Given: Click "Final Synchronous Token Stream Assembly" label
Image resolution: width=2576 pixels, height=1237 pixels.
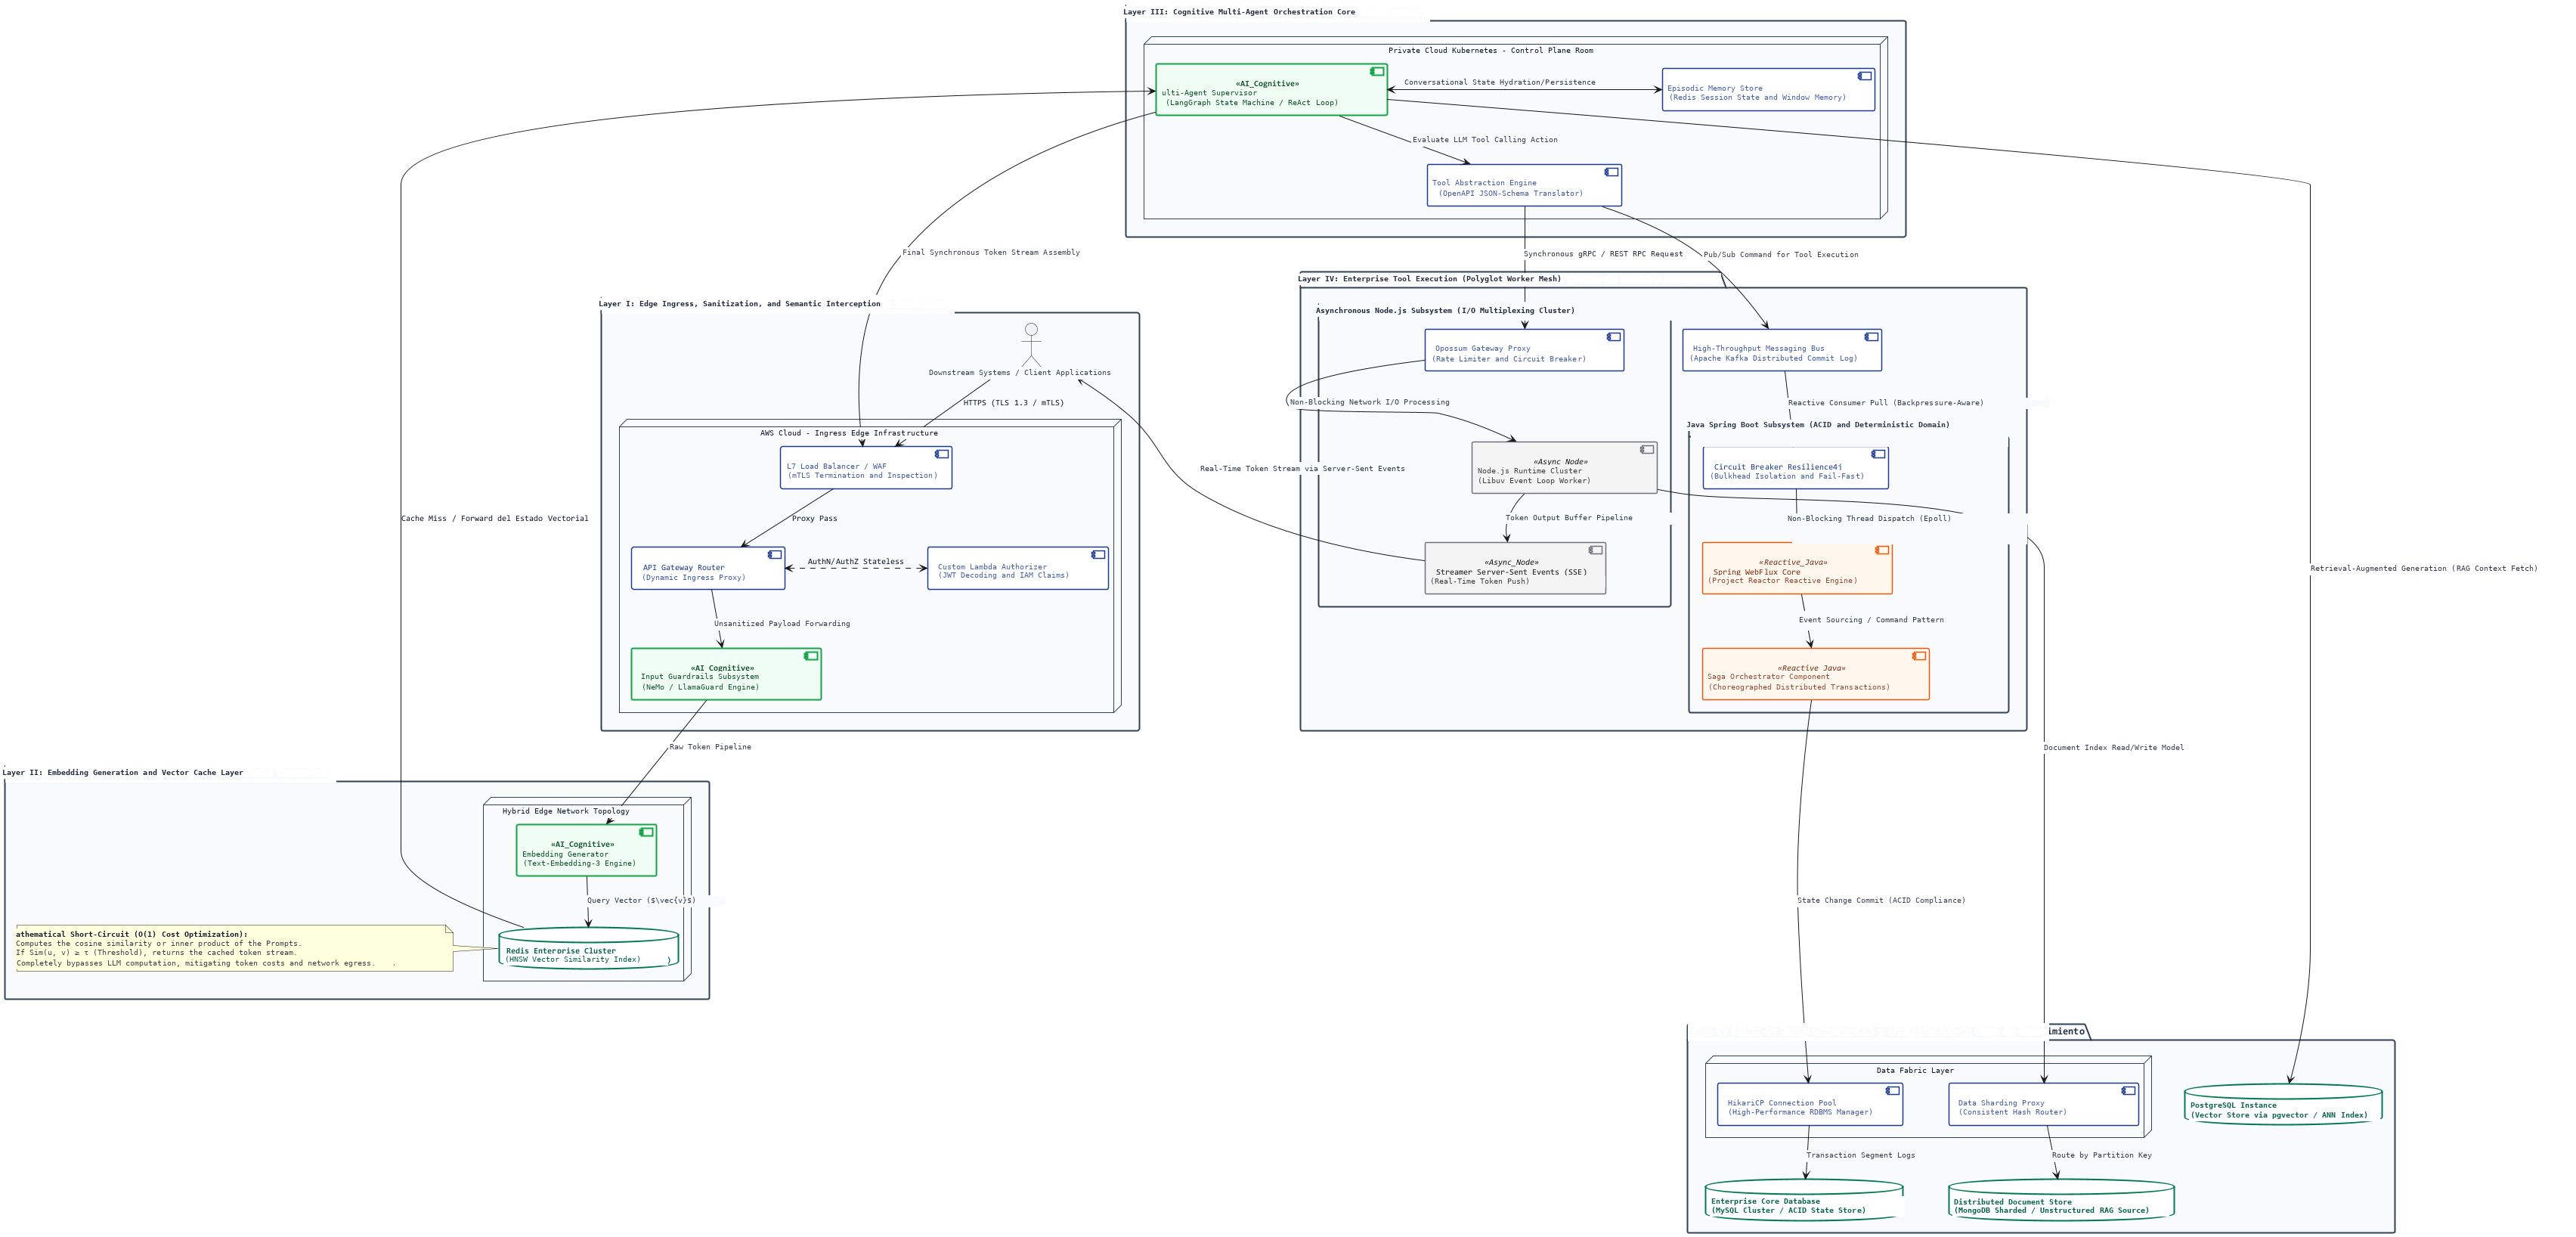Looking at the screenshot, I should (x=991, y=253).
